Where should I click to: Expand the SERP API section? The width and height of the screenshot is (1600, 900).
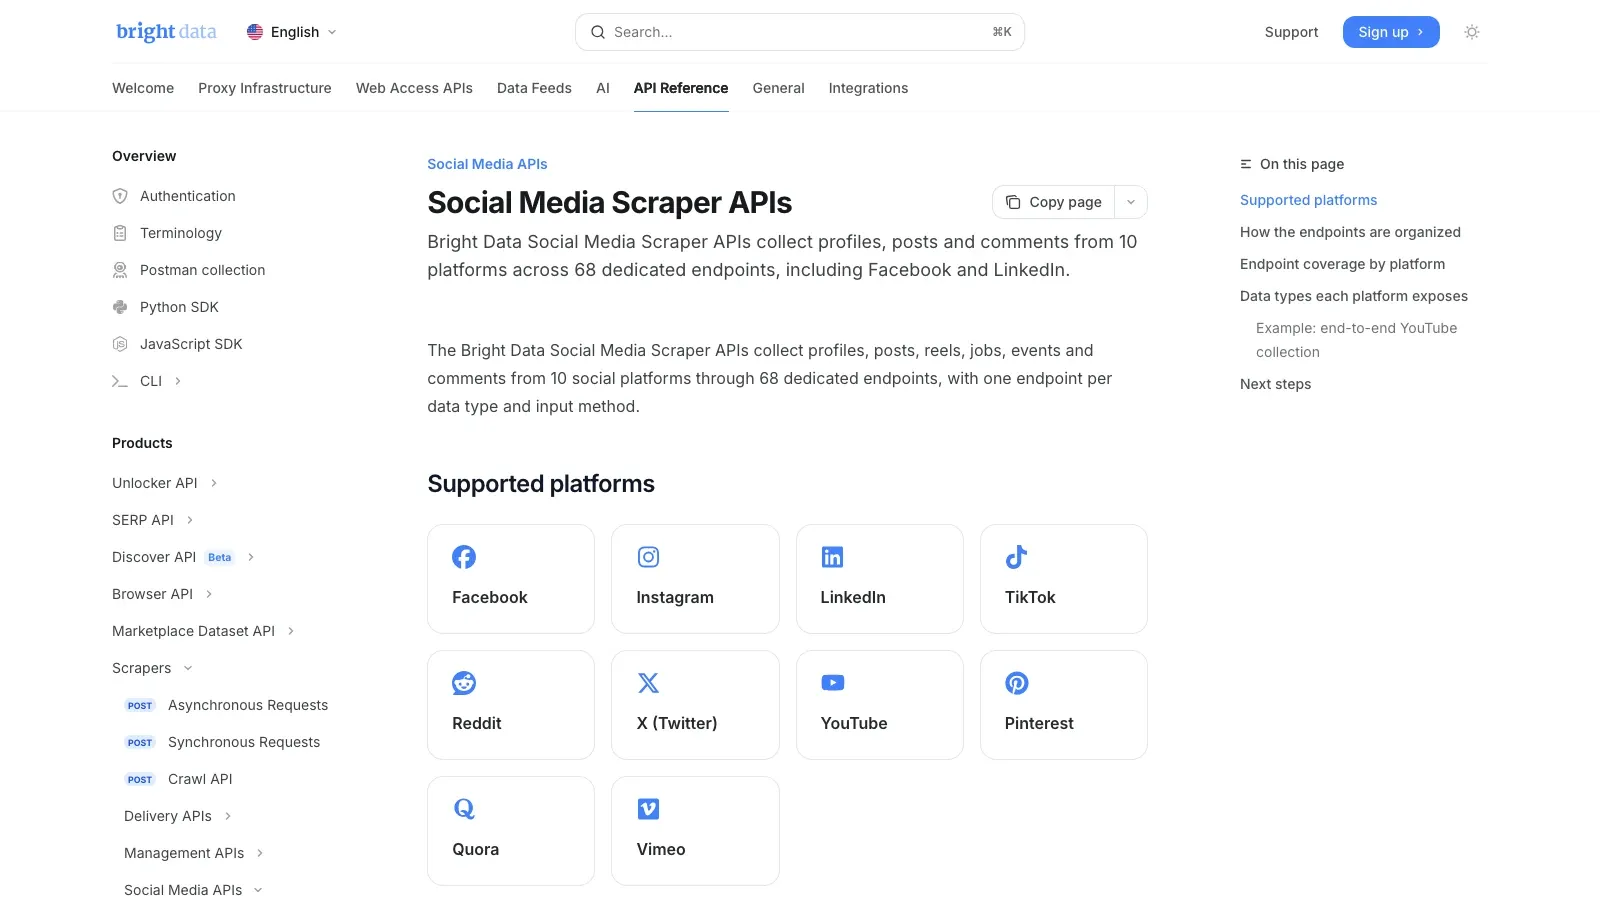190,520
